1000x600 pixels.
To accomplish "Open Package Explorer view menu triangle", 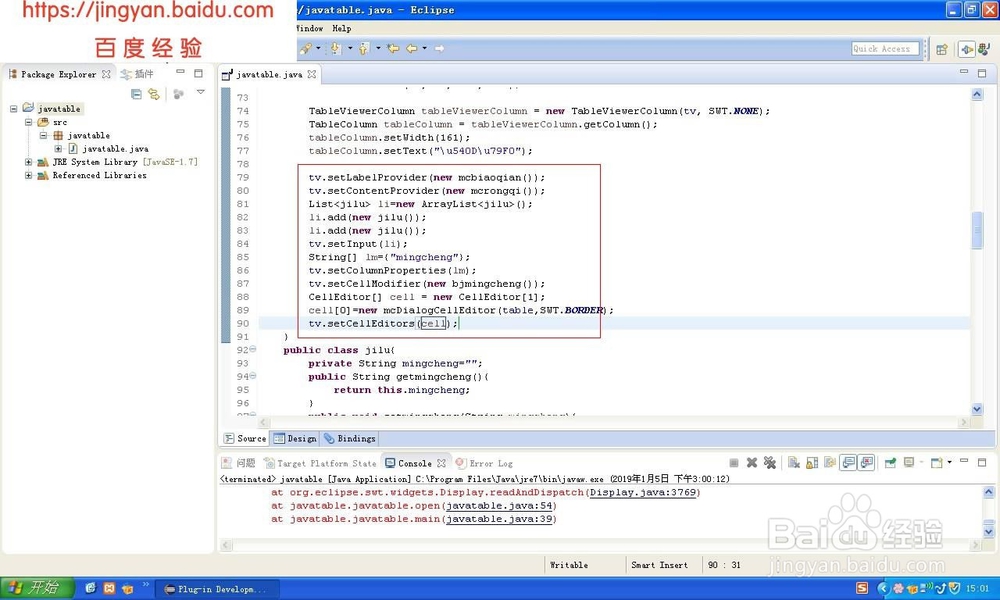I will coord(201,92).
